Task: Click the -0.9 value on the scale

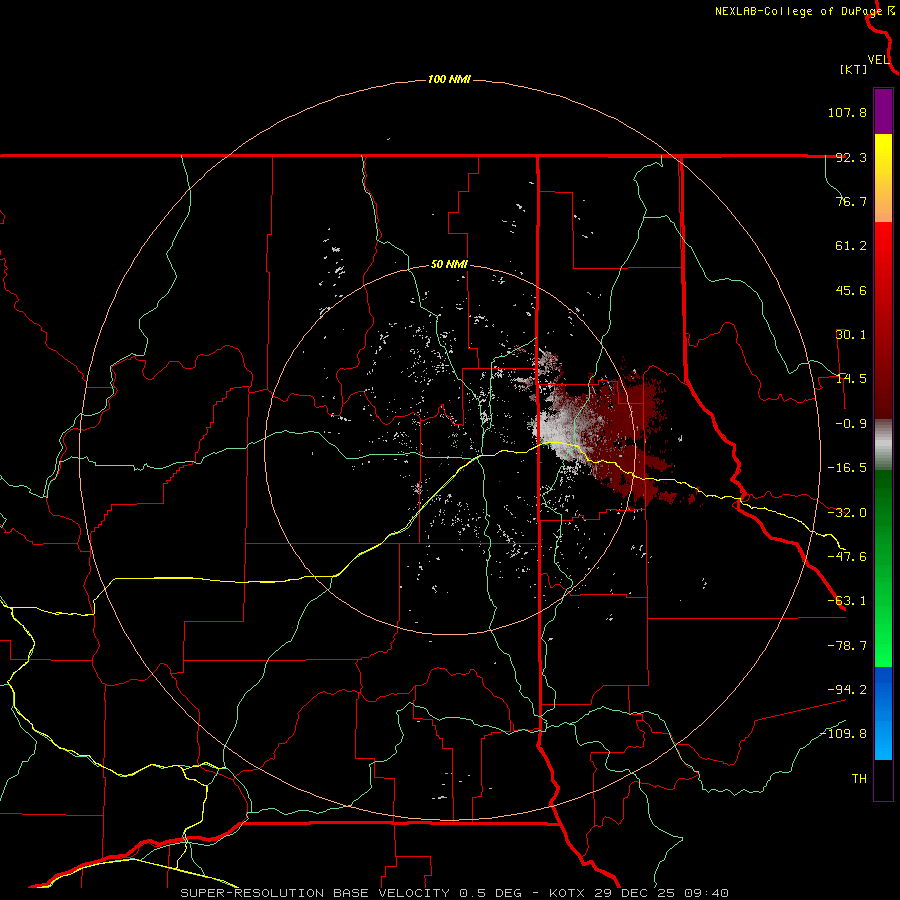Action: [851, 424]
